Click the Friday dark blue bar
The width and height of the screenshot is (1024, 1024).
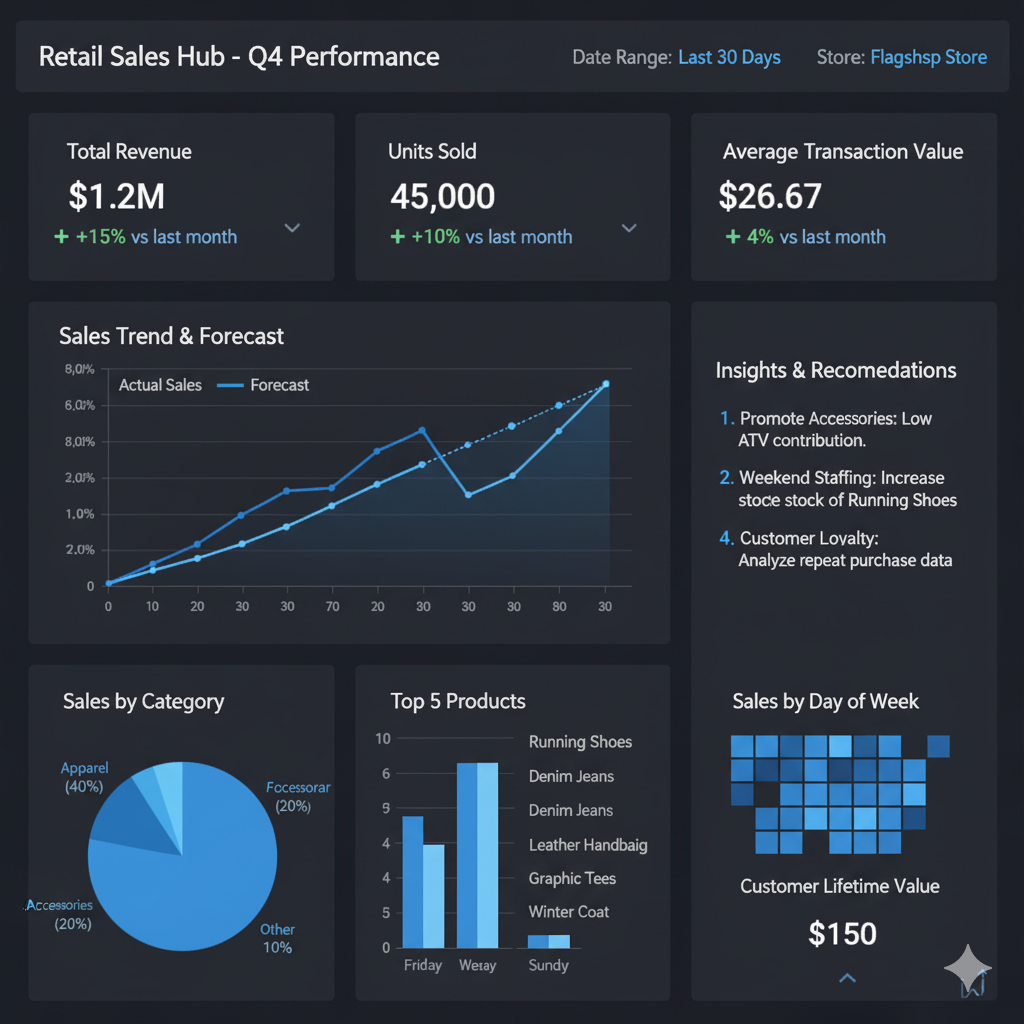click(412, 882)
